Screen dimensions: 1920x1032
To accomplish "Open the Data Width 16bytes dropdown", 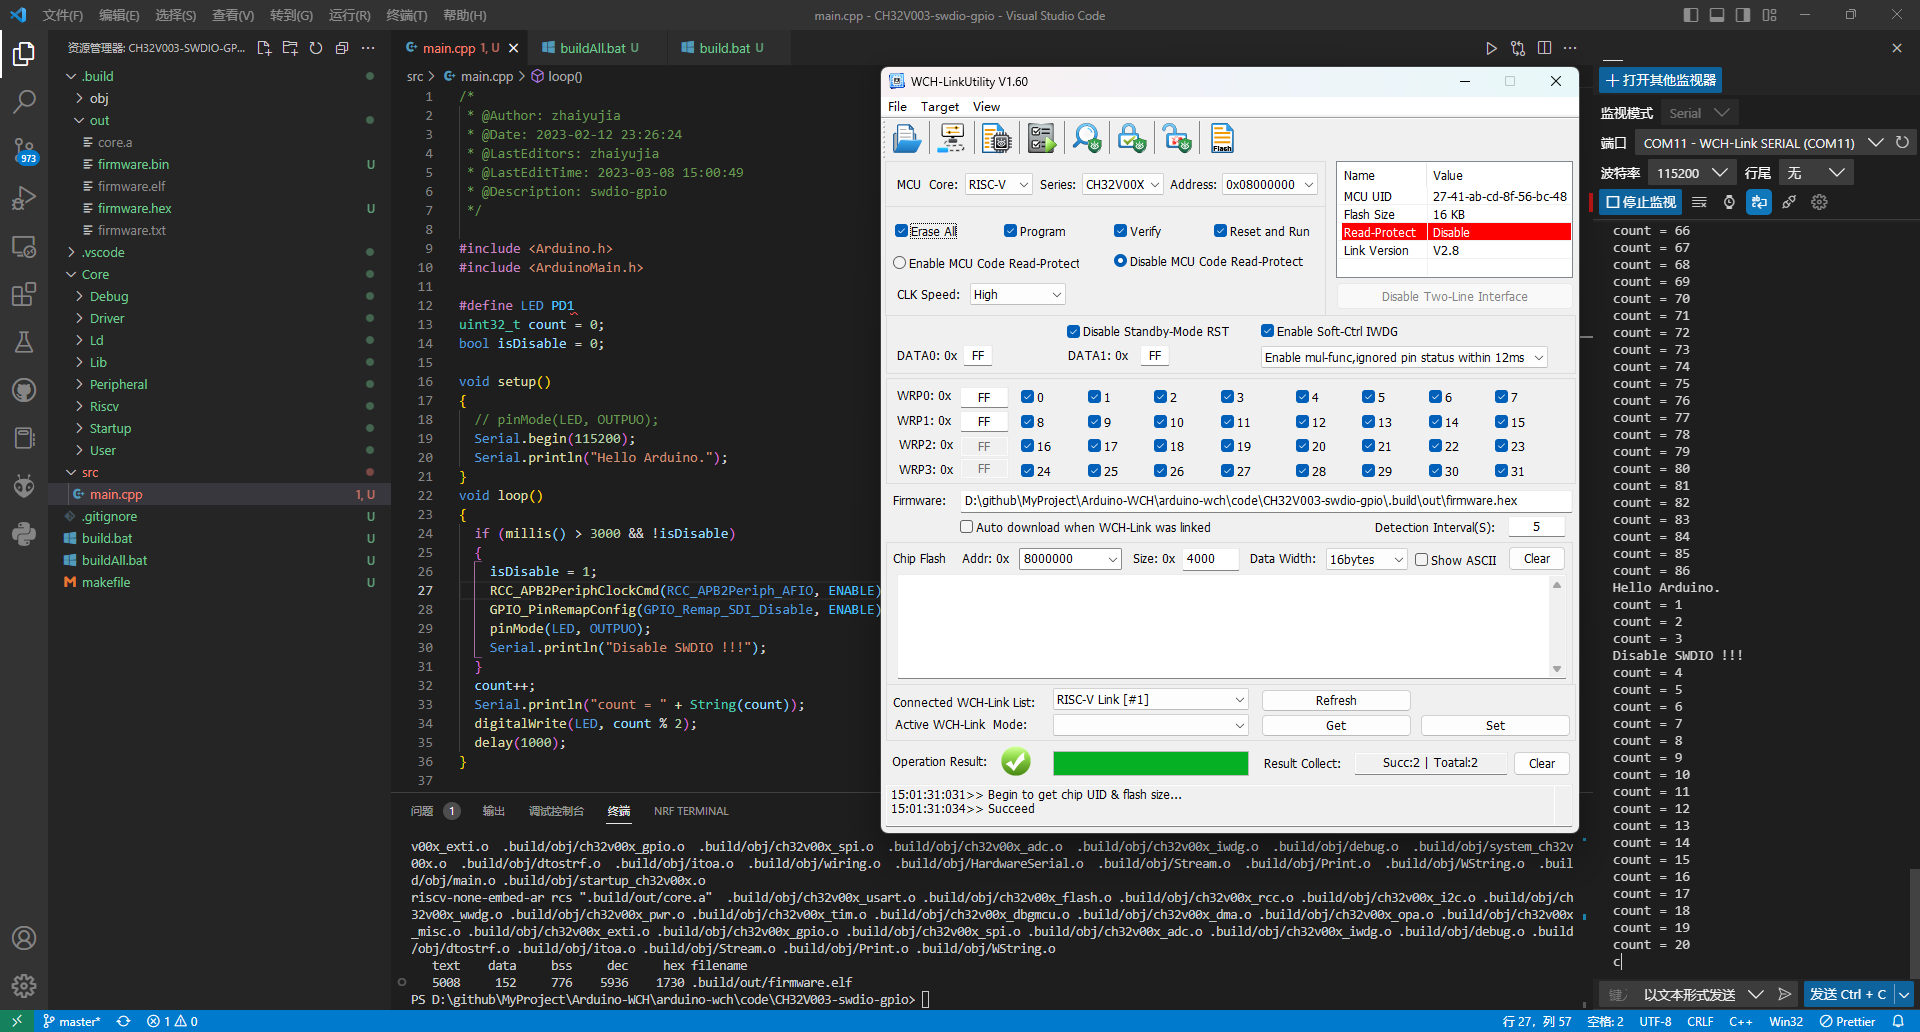I will click(1366, 560).
